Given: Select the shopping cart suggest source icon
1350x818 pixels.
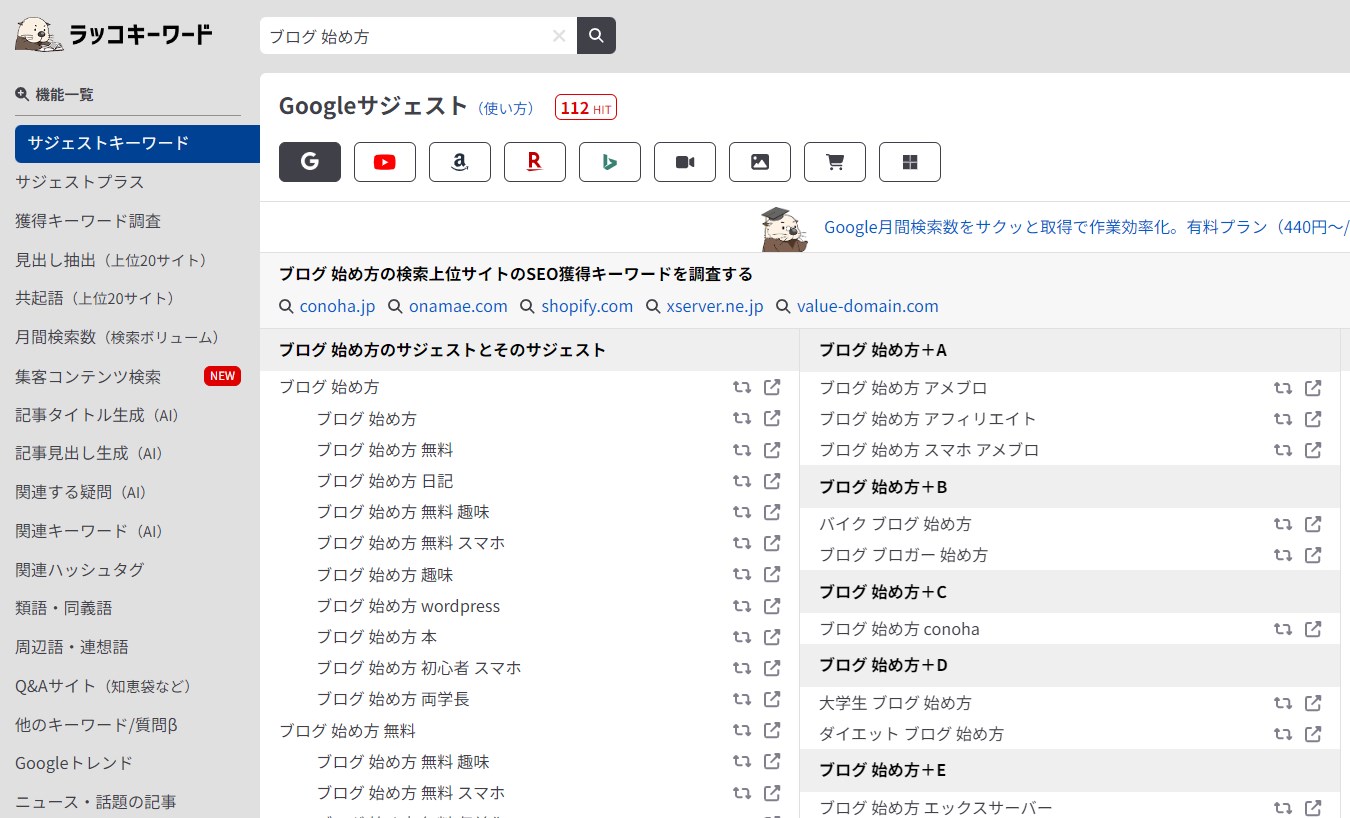Looking at the screenshot, I should 835,162.
